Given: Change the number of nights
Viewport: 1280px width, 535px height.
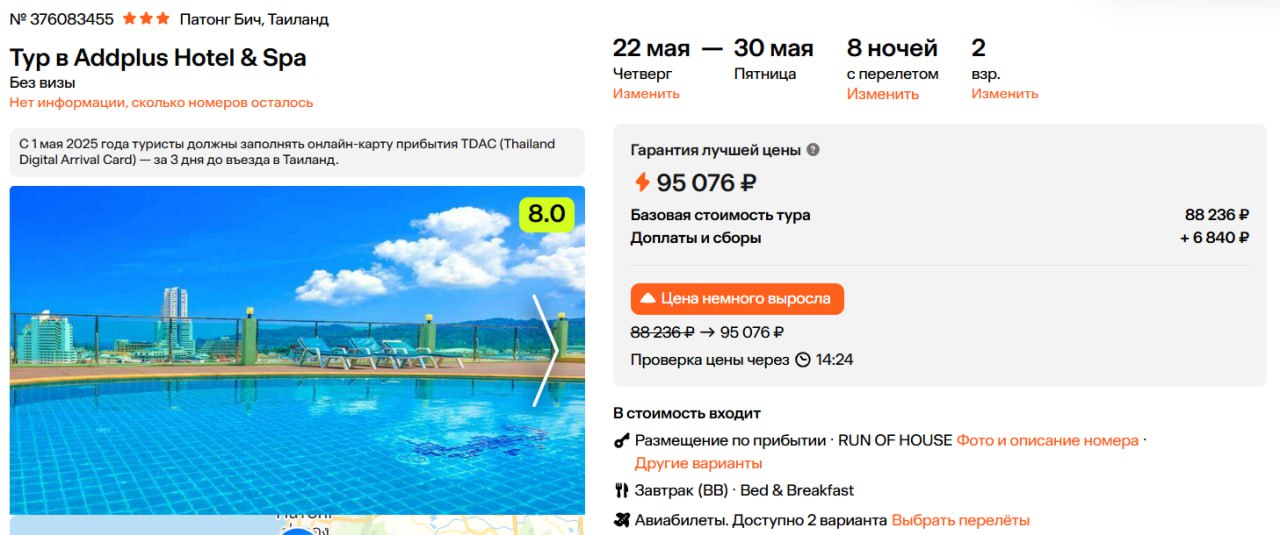Looking at the screenshot, I should (x=882, y=94).
